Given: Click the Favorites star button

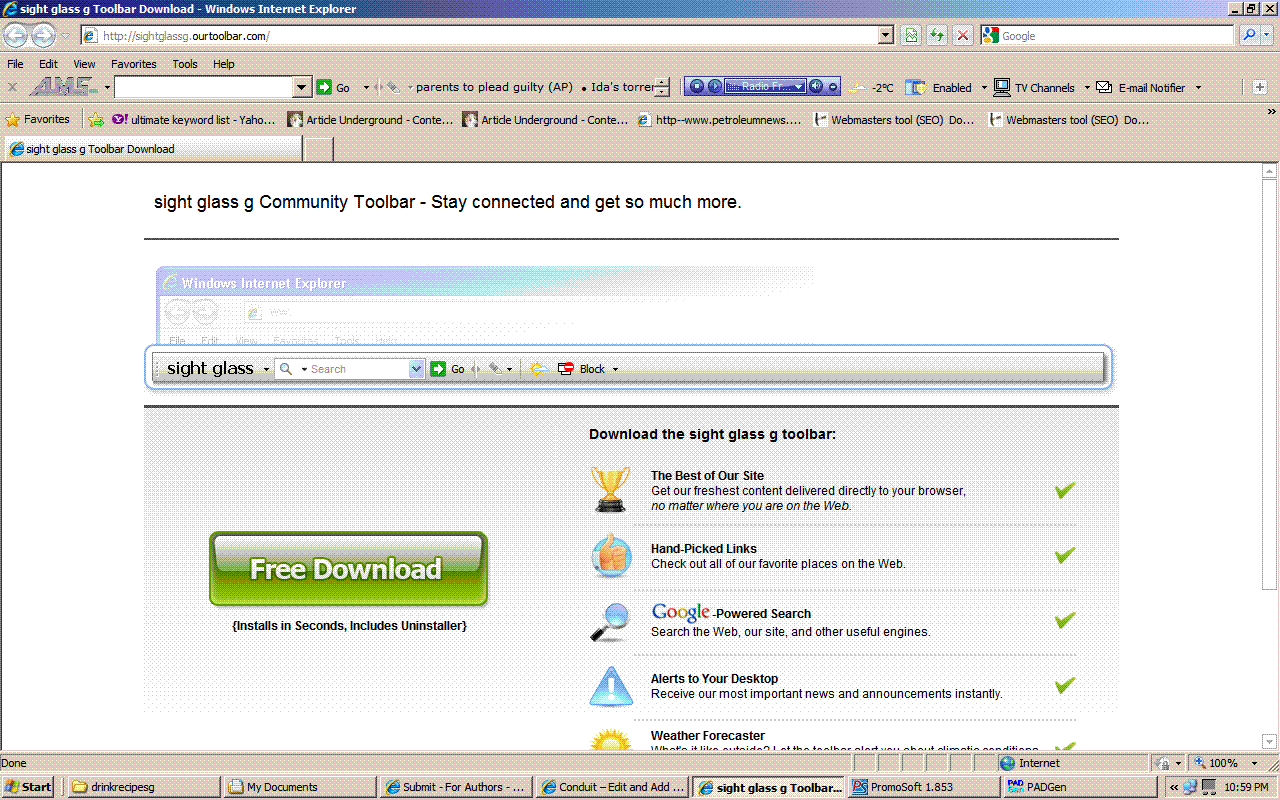Looking at the screenshot, I should tap(38, 119).
